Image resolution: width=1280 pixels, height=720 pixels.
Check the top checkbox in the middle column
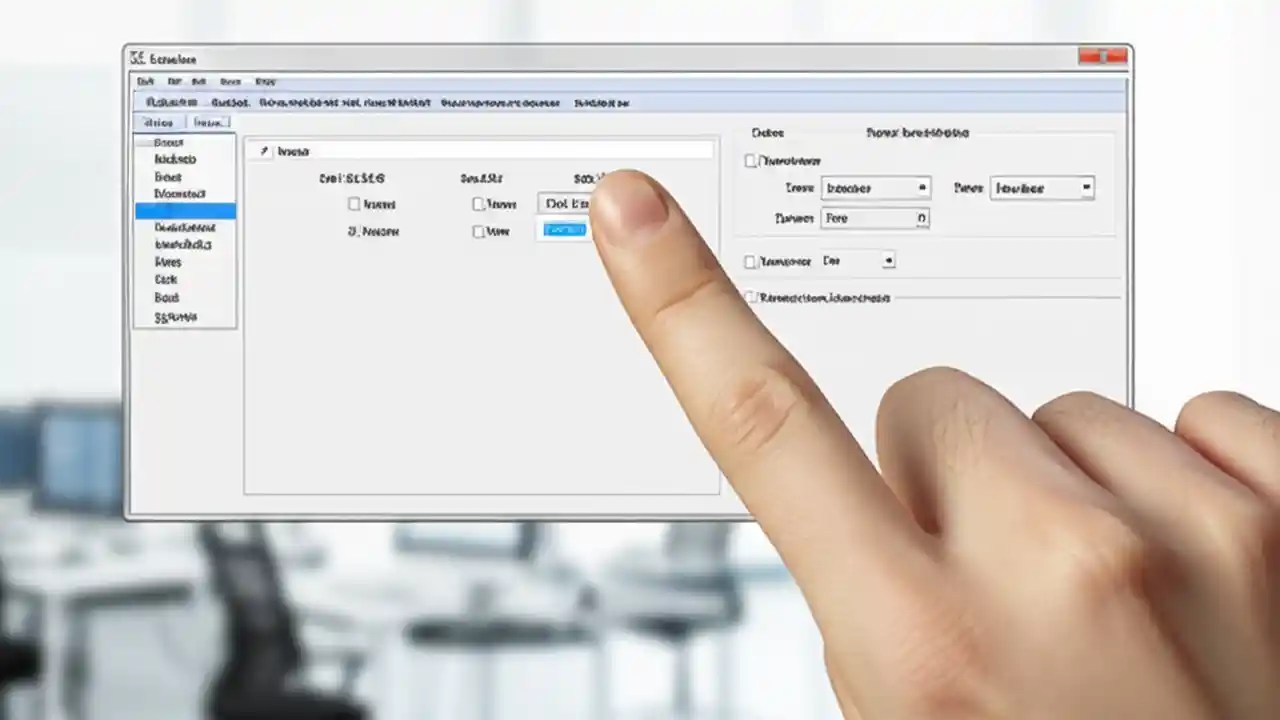(x=478, y=204)
